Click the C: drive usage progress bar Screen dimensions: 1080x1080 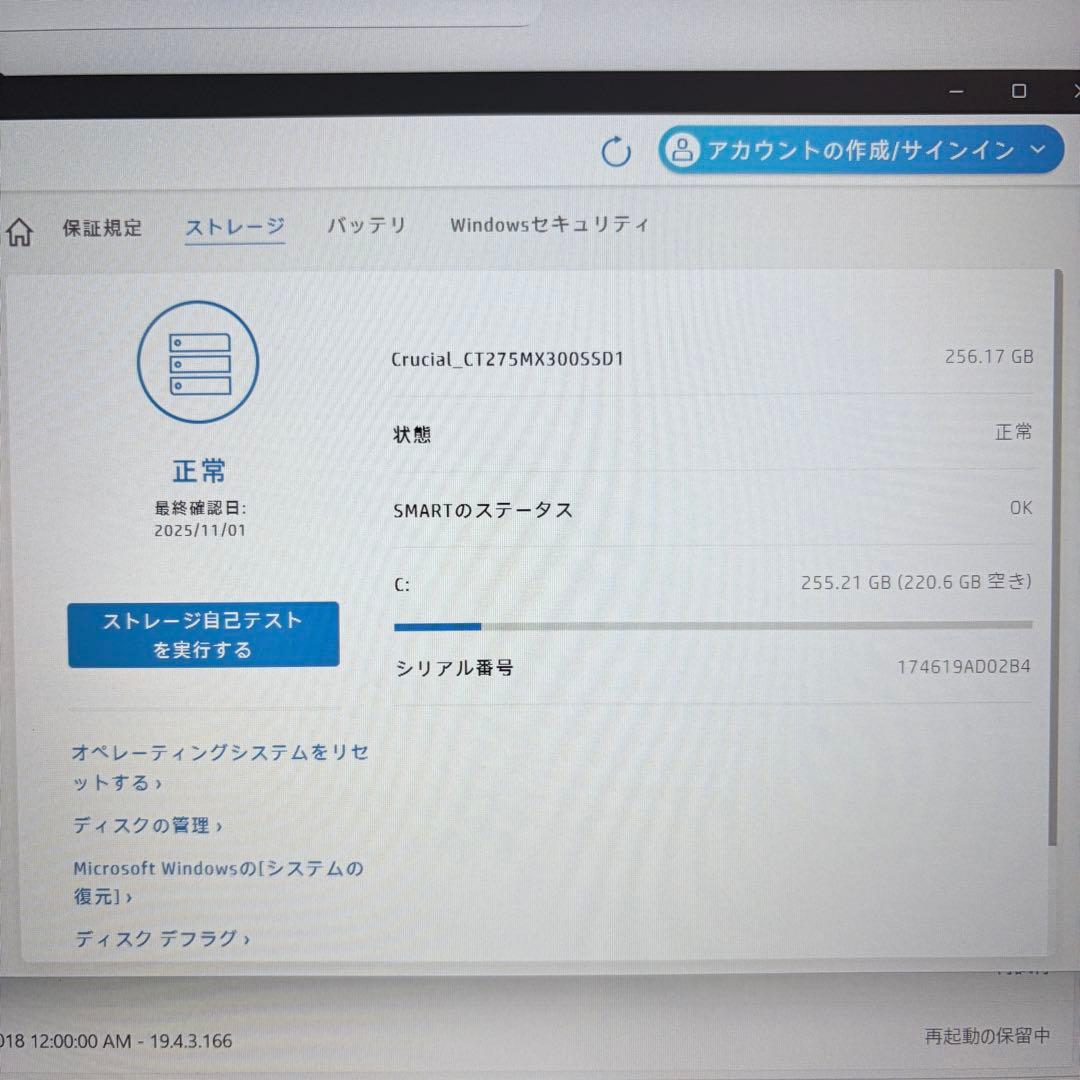coord(714,627)
